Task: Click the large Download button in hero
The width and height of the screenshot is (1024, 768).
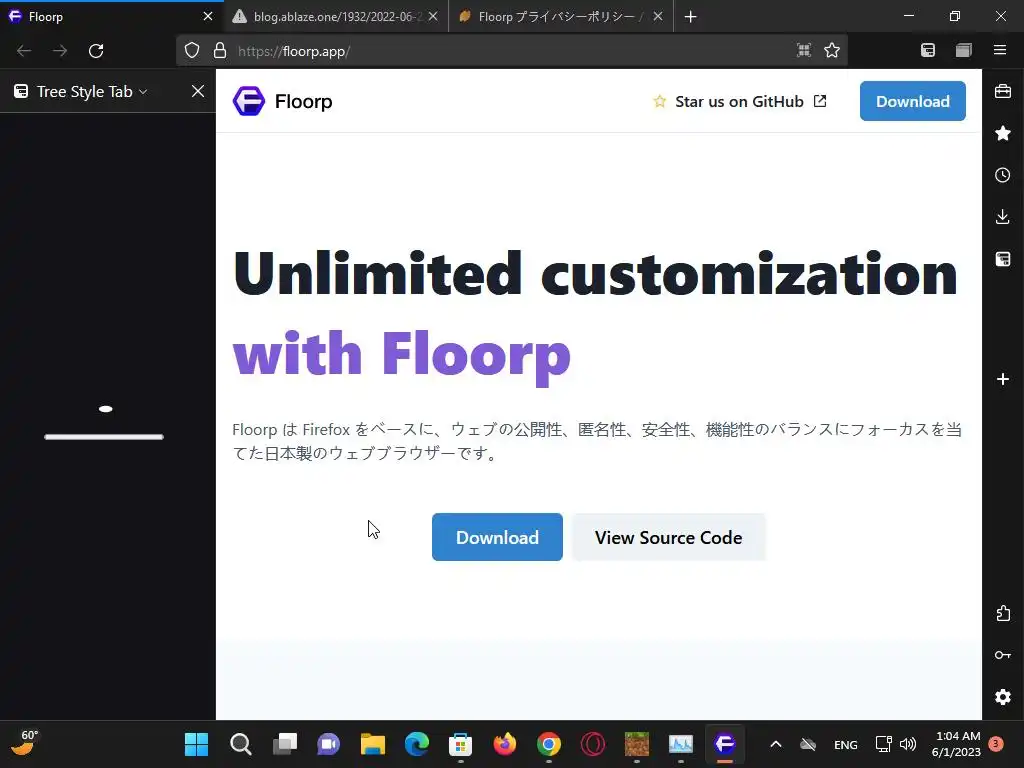Action: pos(497,537)
